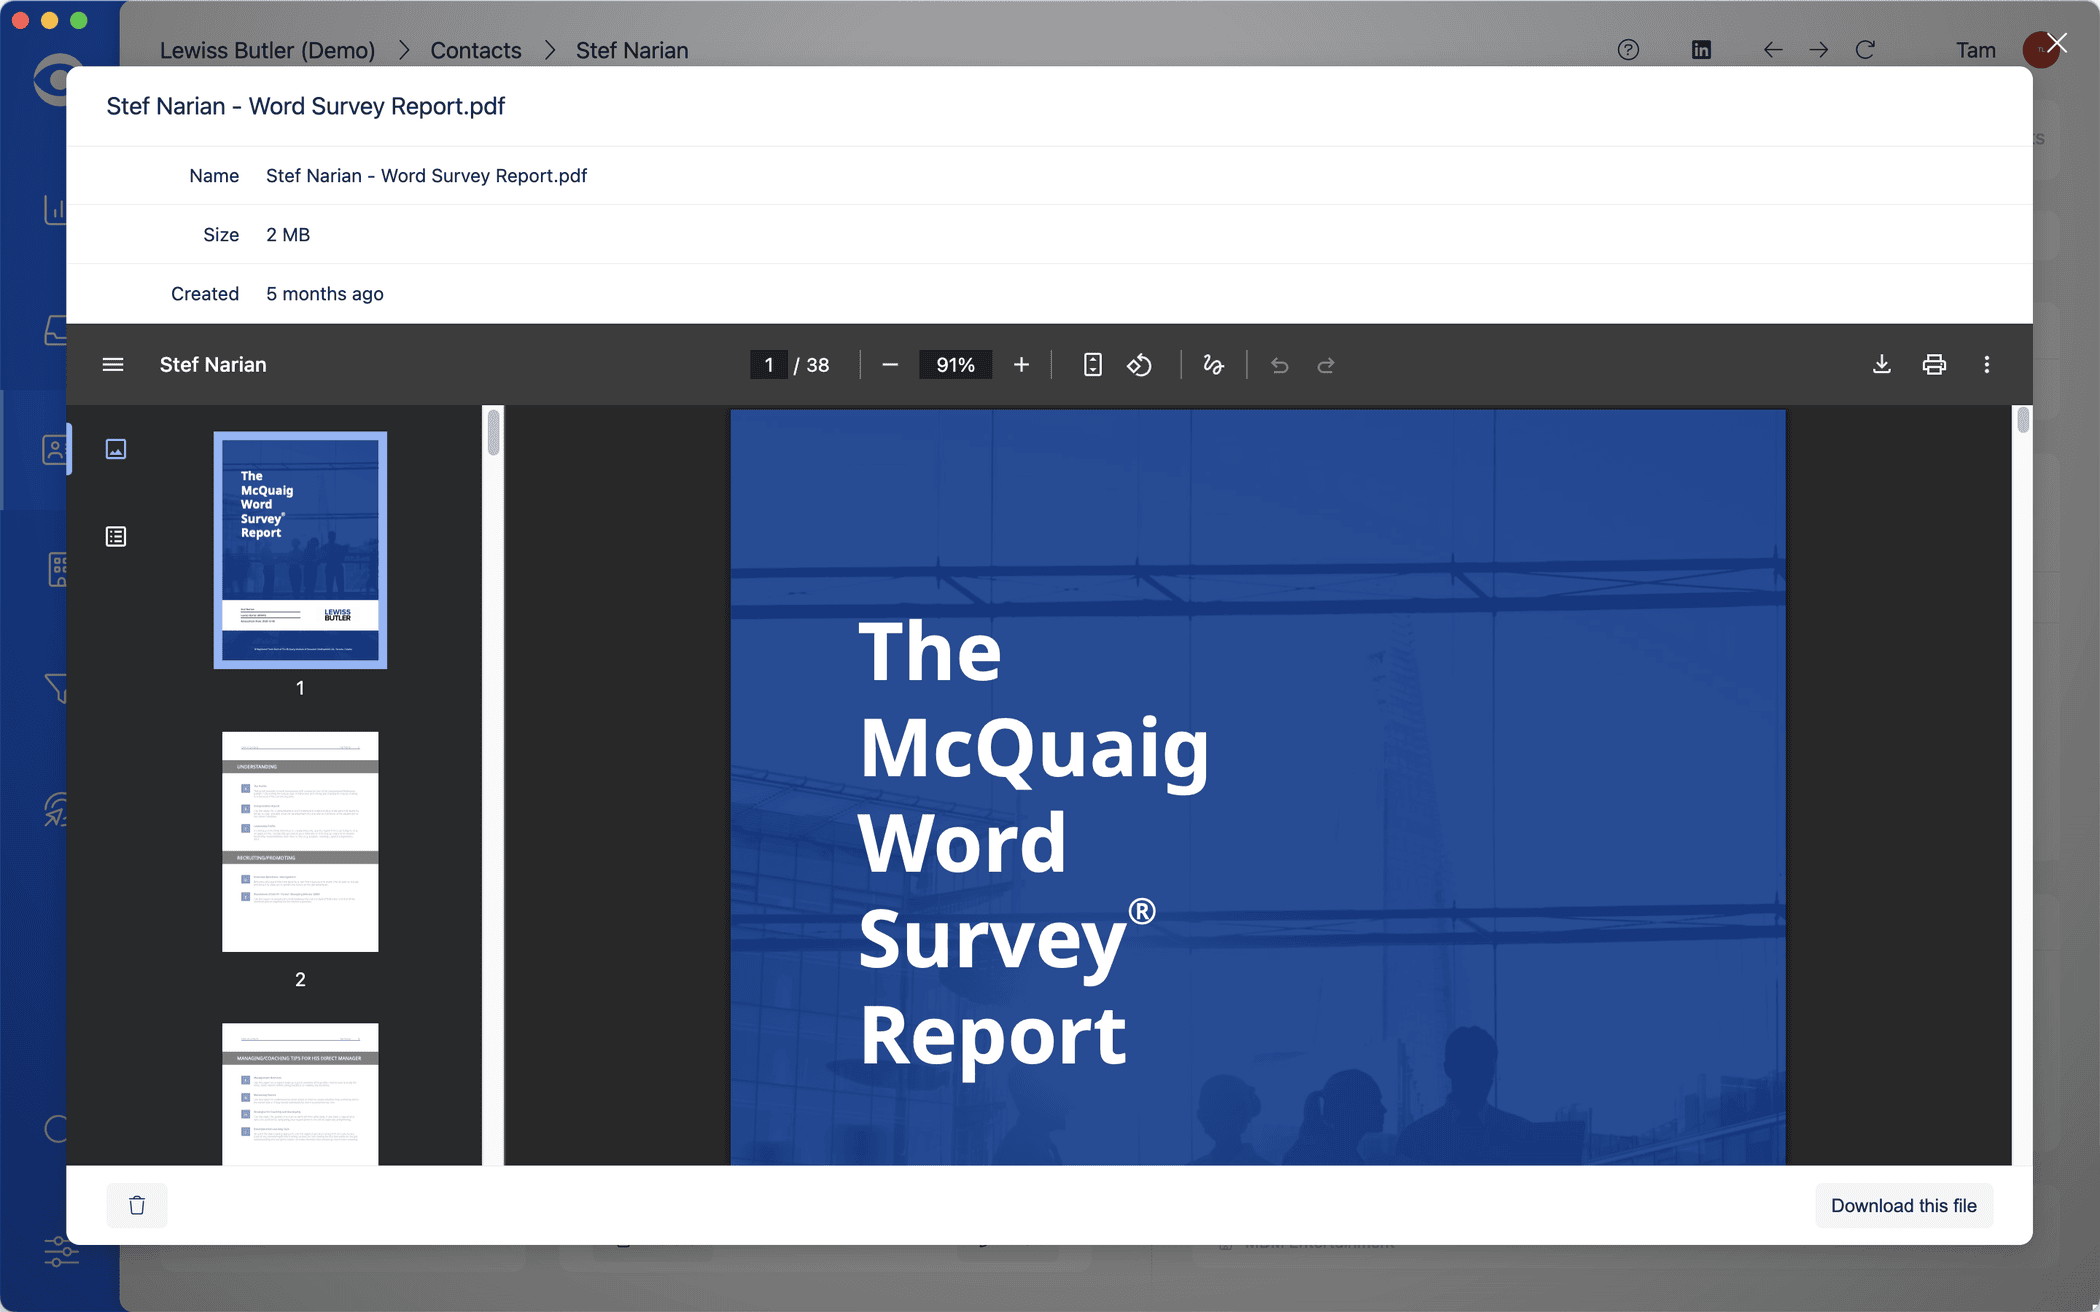Image resolution: width=2100 pixels, height=1312 pixels.
Task: Click the undo annotation arrow
Action: coord(1279,365)
